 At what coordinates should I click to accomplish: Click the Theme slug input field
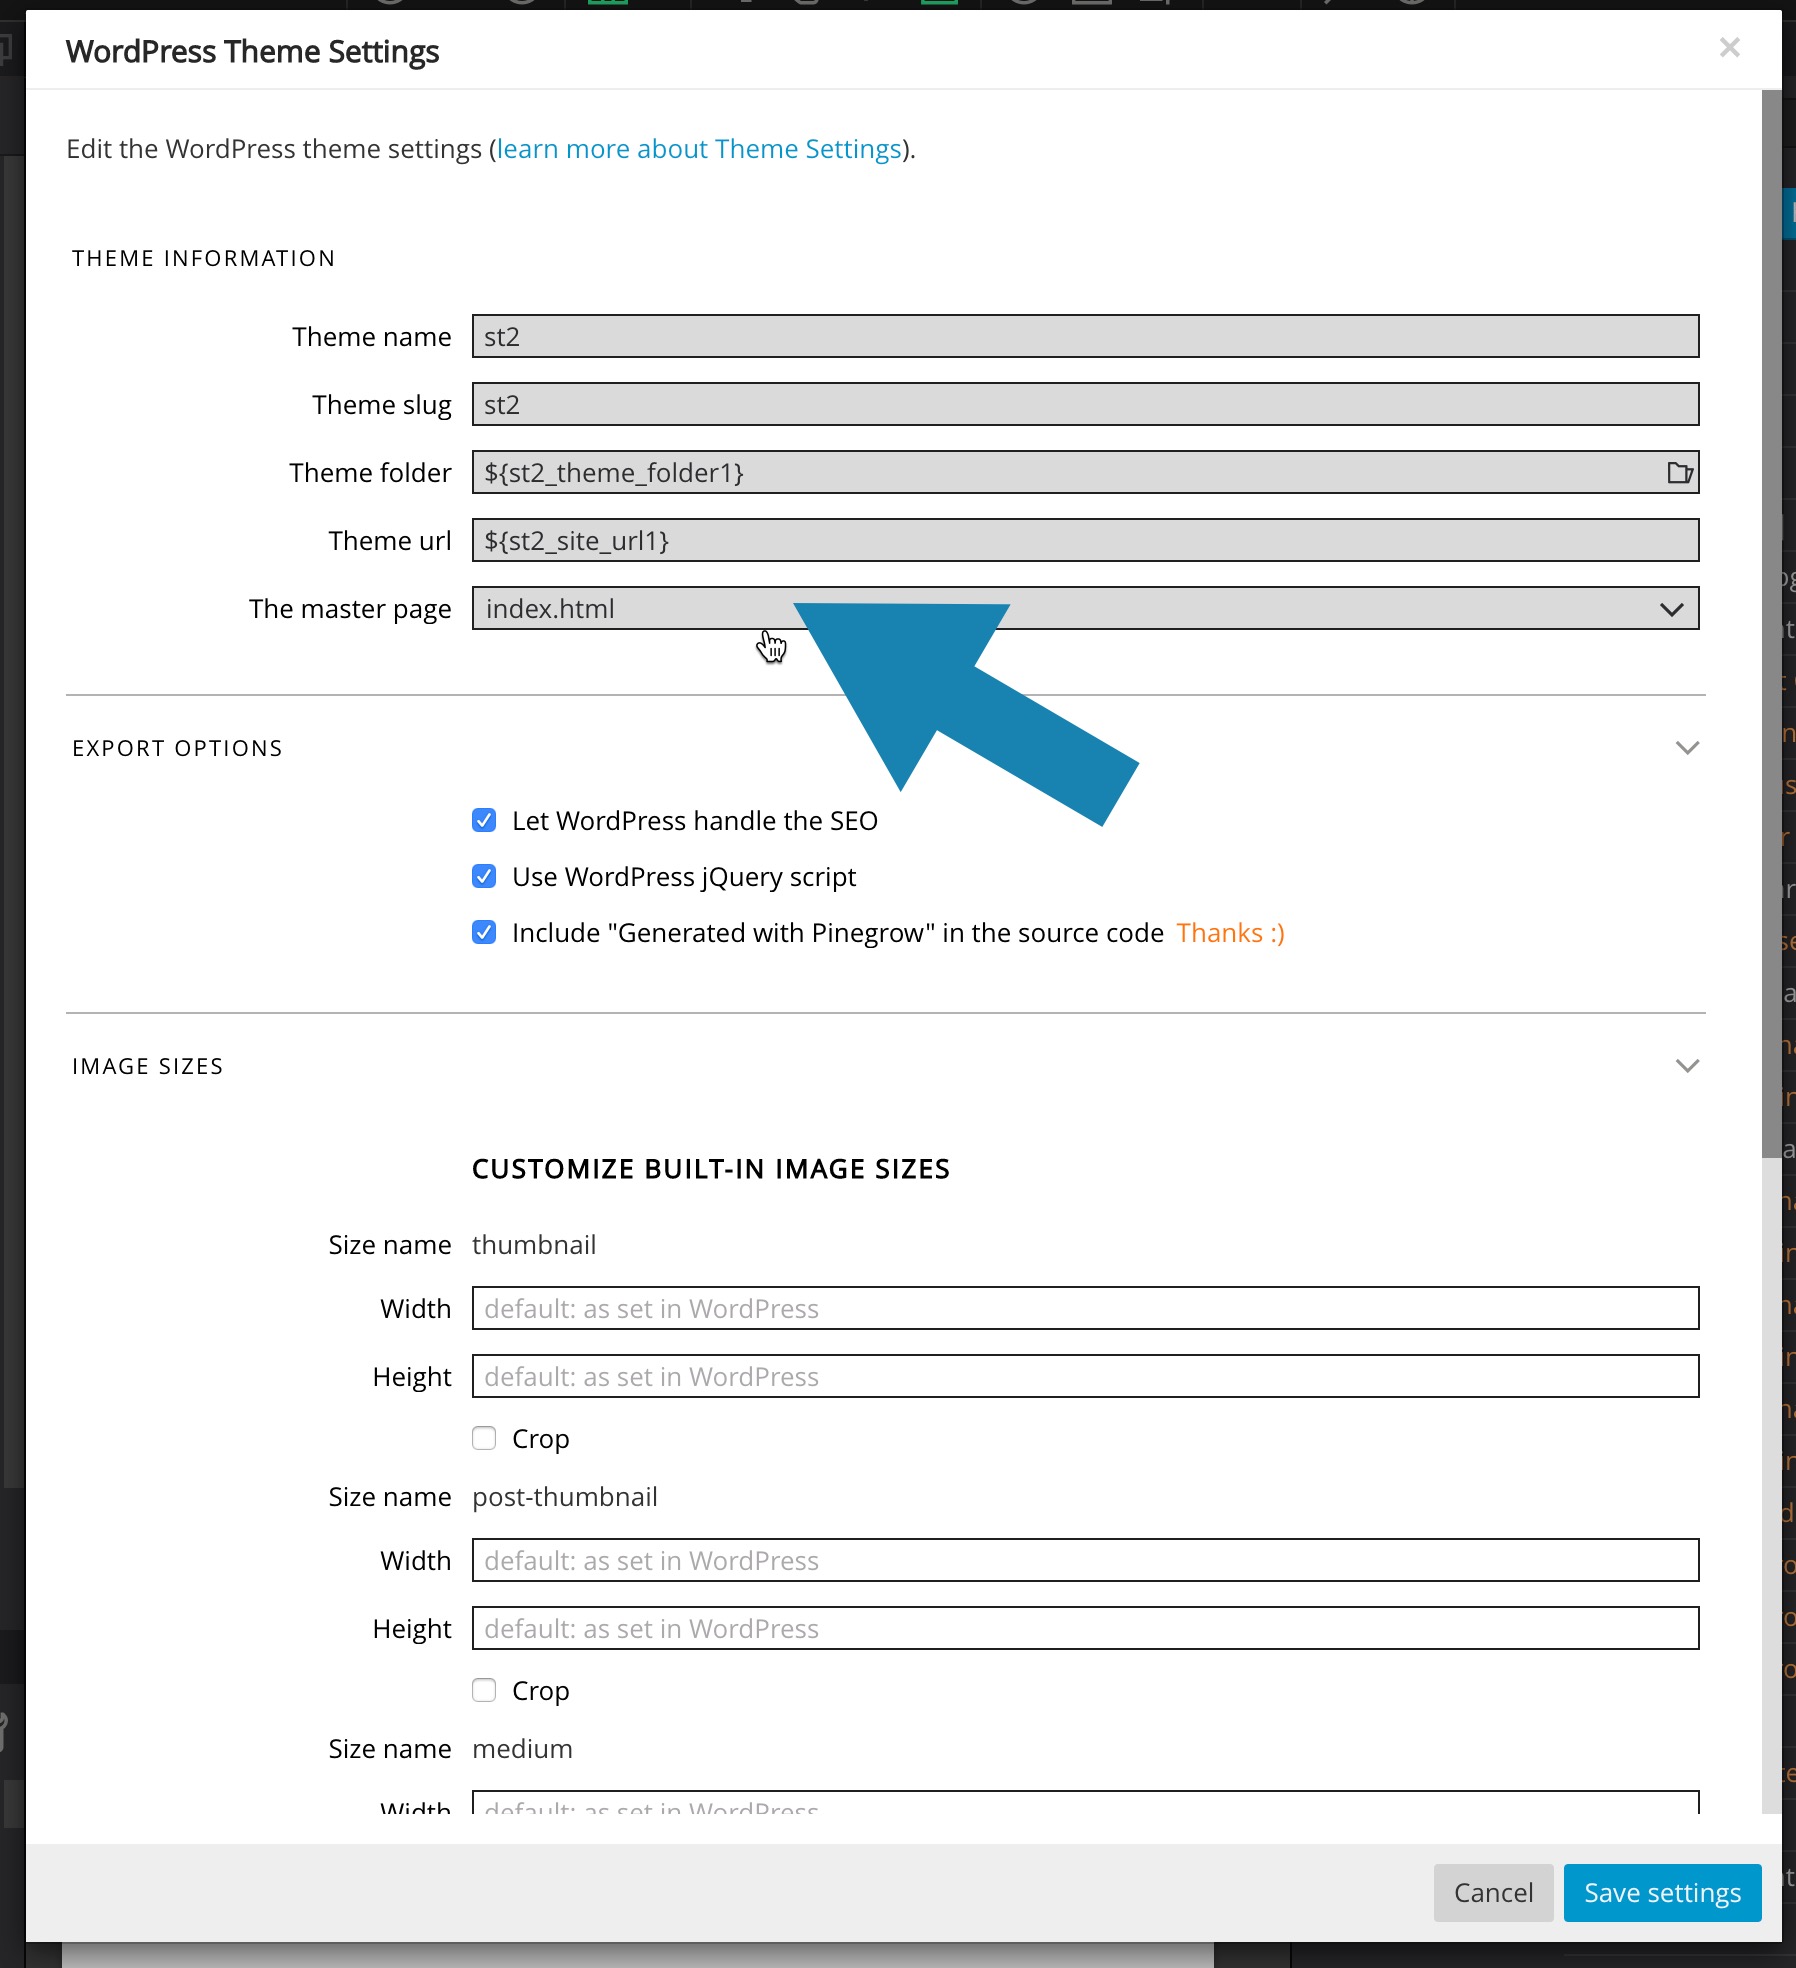click(x=1085, y=404)
